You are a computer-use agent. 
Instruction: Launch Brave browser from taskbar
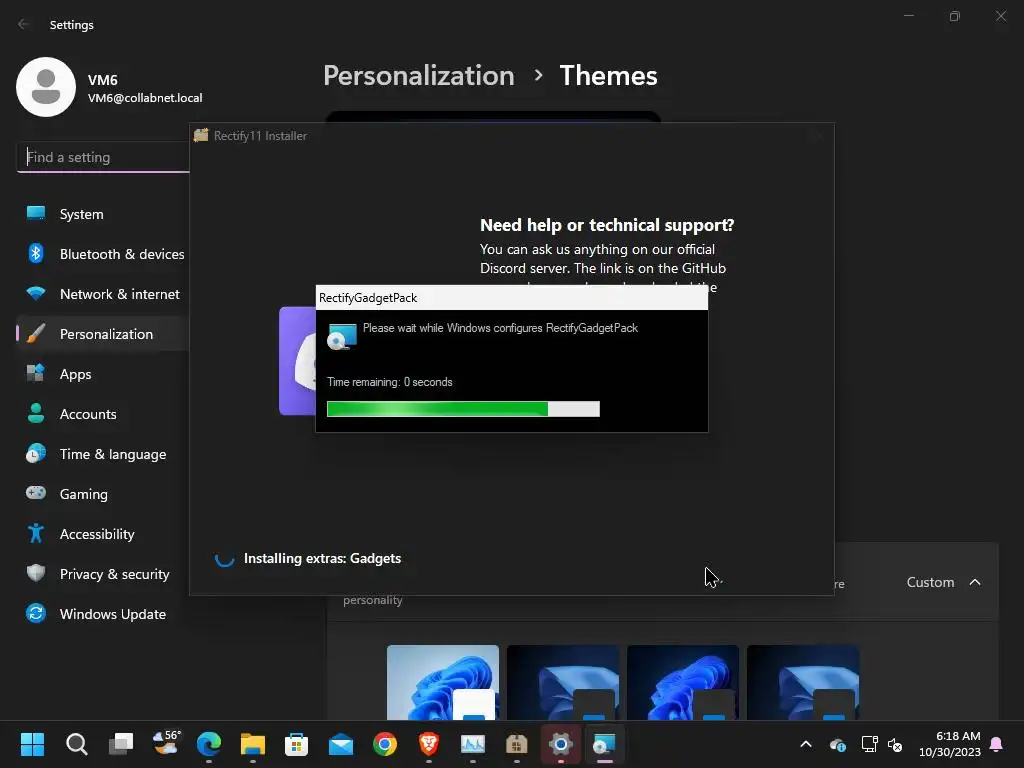click(x=428, y=744)
